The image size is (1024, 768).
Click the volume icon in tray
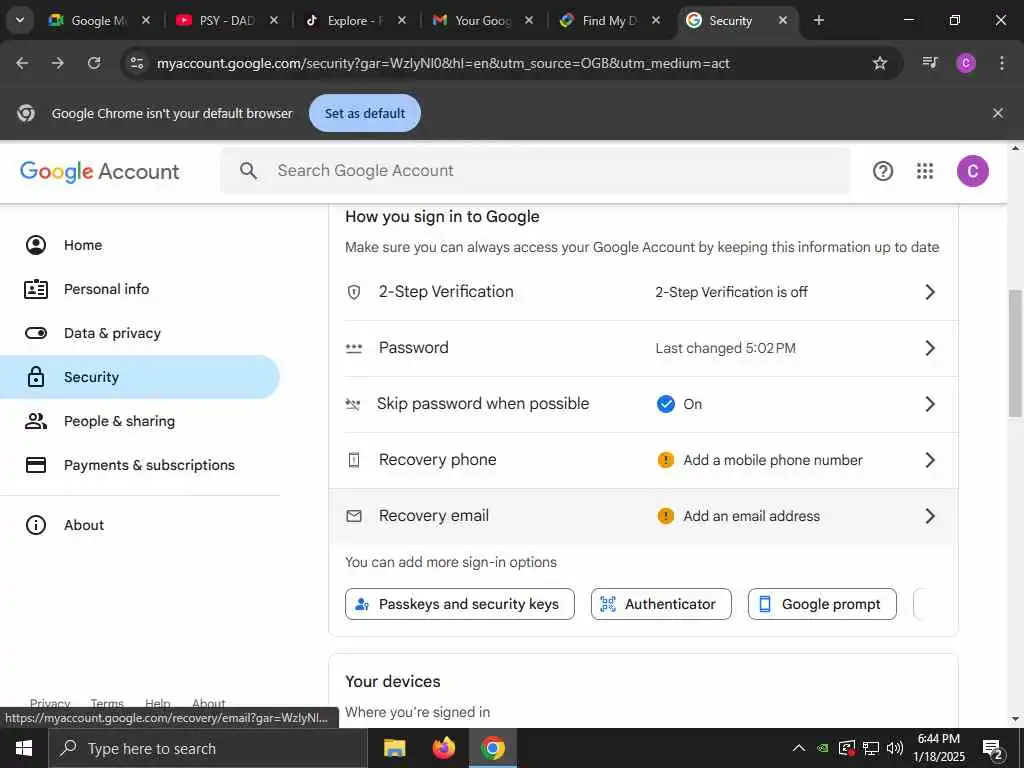point(895,748)
